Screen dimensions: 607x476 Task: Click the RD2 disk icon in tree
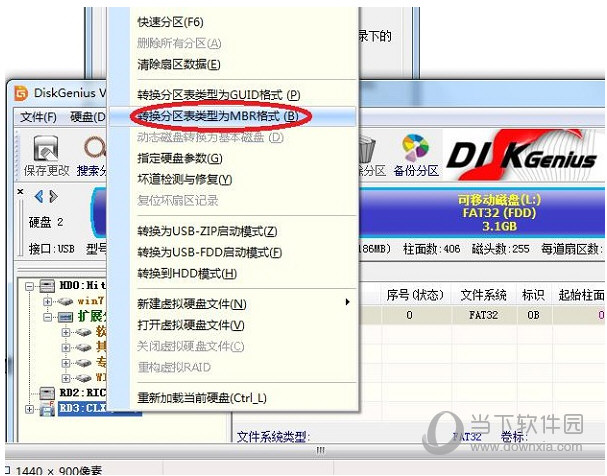click(x=47, y=394)
